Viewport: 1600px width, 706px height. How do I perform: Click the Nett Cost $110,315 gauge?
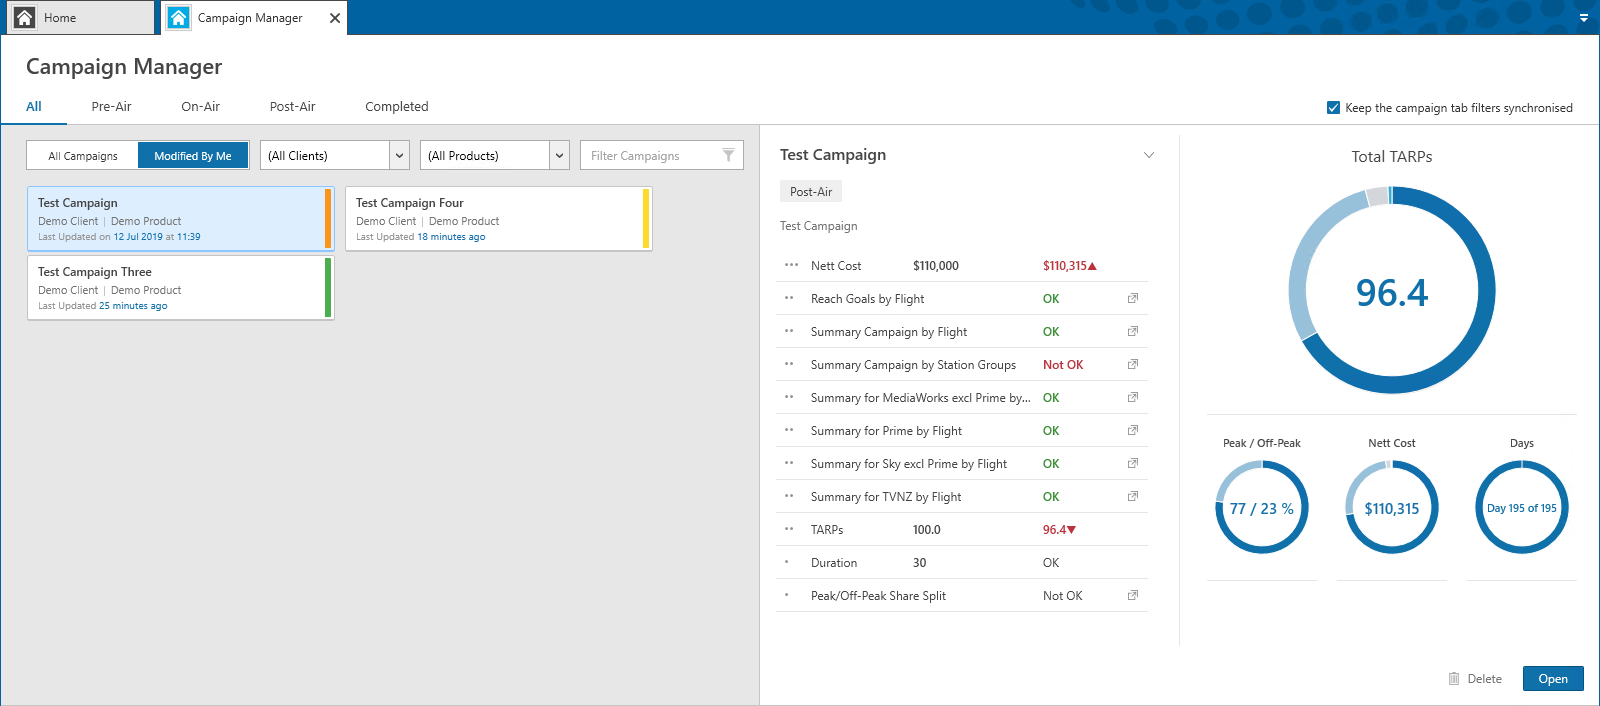coord(1392,507)
